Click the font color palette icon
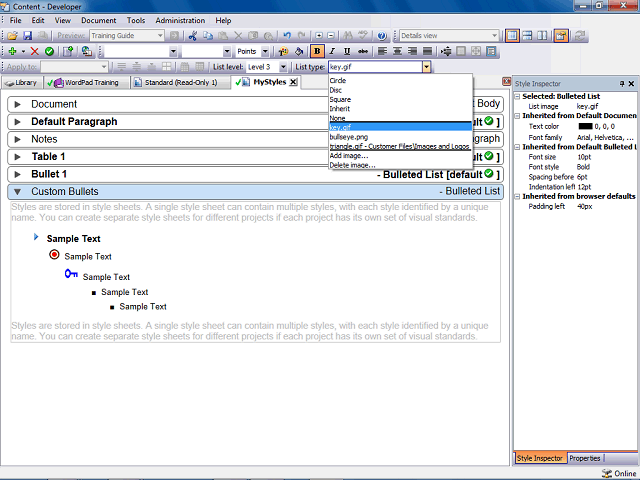Viewport: 640px width, 480px height. (x=283, y=51)
